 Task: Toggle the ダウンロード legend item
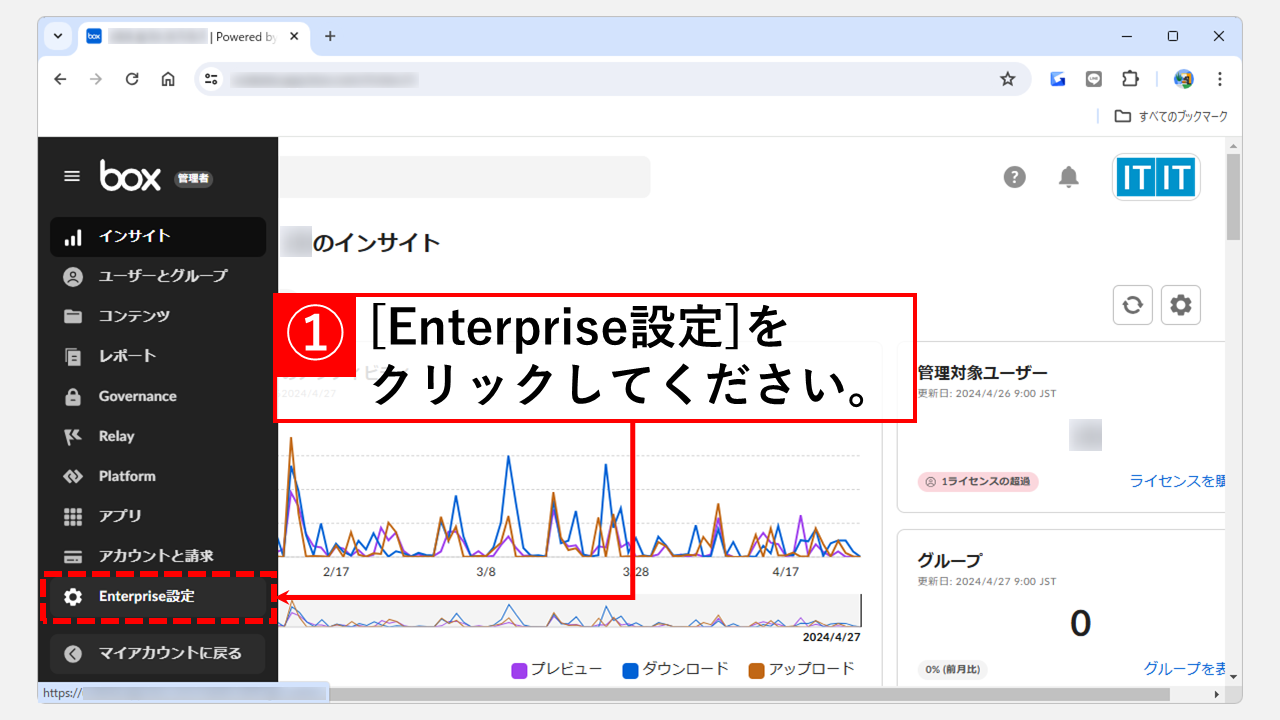click(675, 669)
